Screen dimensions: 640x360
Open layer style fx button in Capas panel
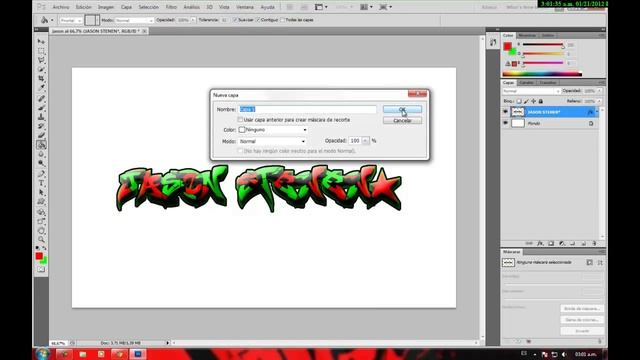tap(540, 243)
